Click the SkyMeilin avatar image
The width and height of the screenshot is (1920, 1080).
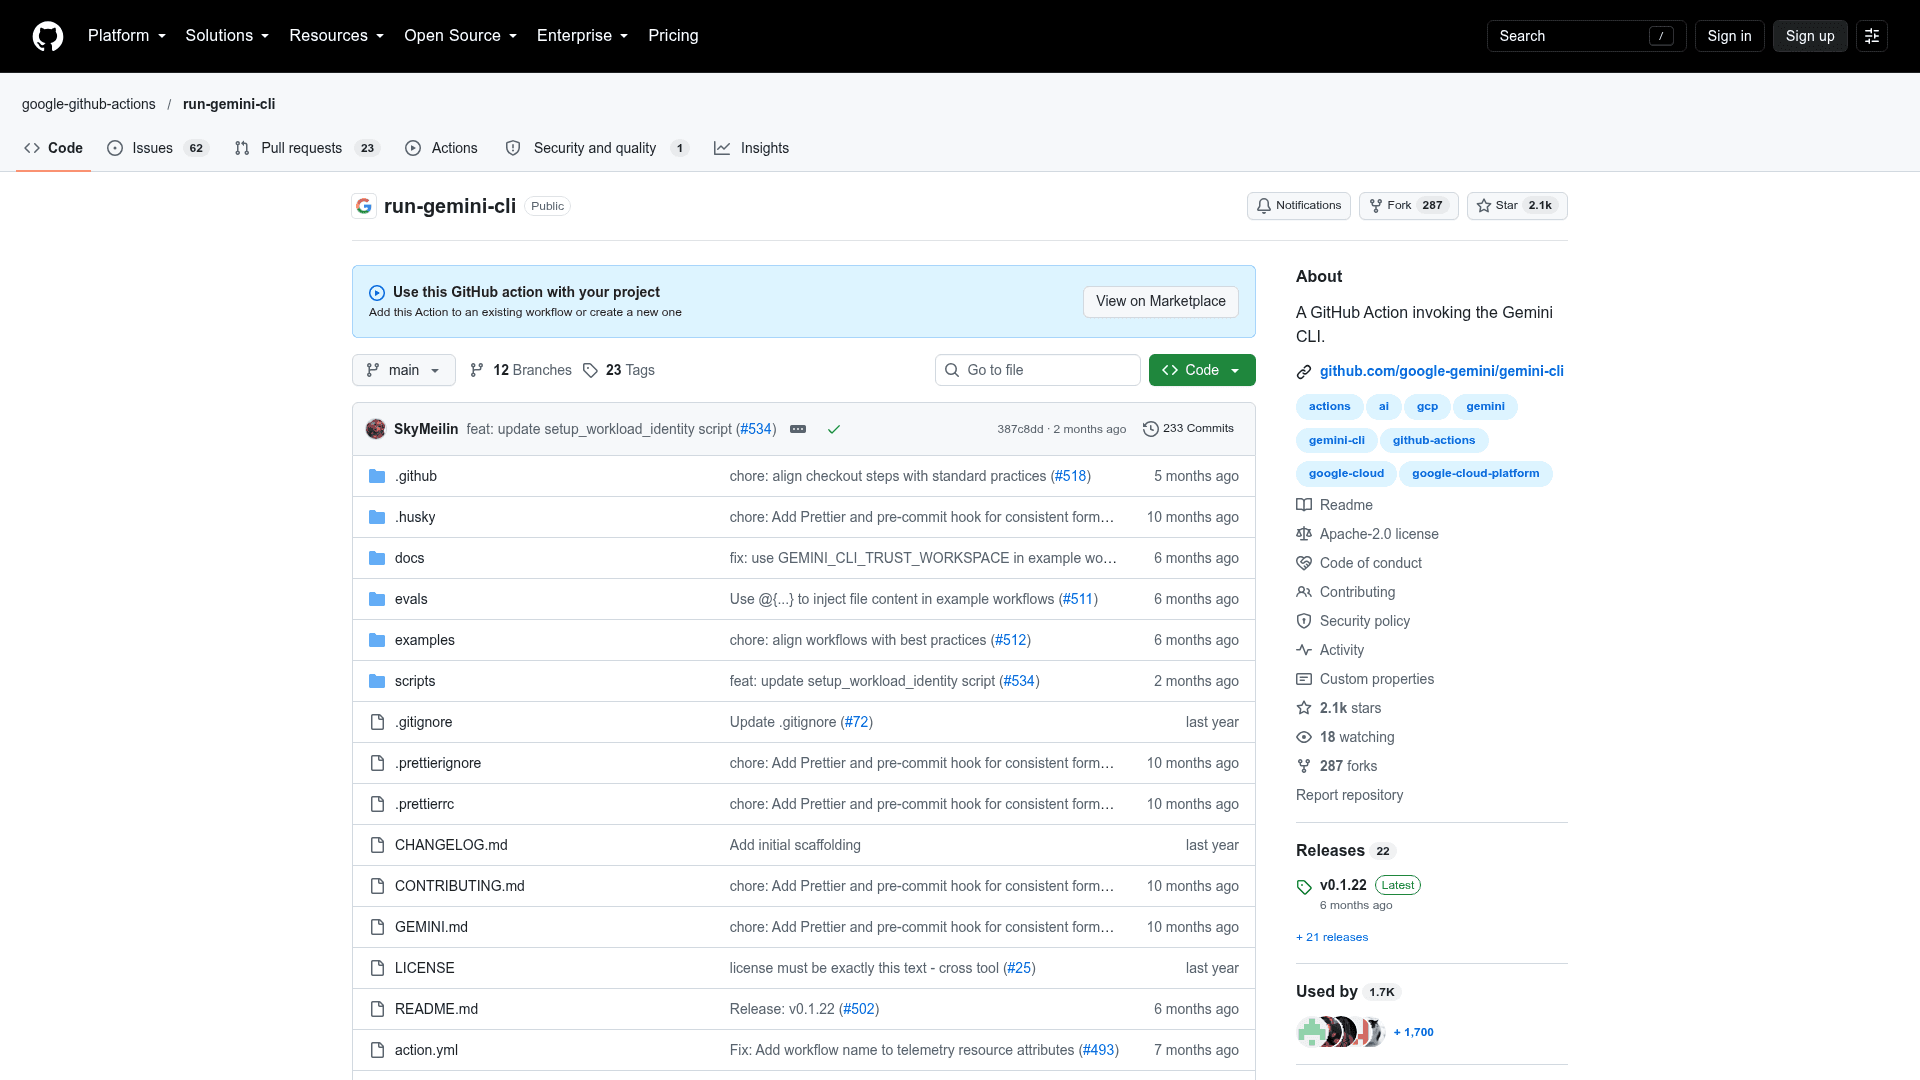pyautogui.click(x=376, y=429)
